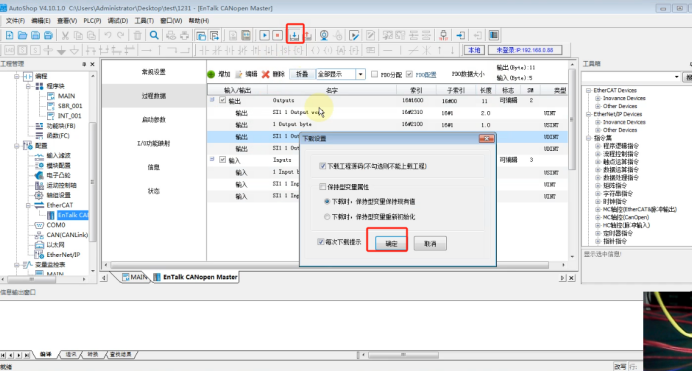Collapse the EtherCAT tree node
Screen dimensions: 692x372
[x=29, y=205]
